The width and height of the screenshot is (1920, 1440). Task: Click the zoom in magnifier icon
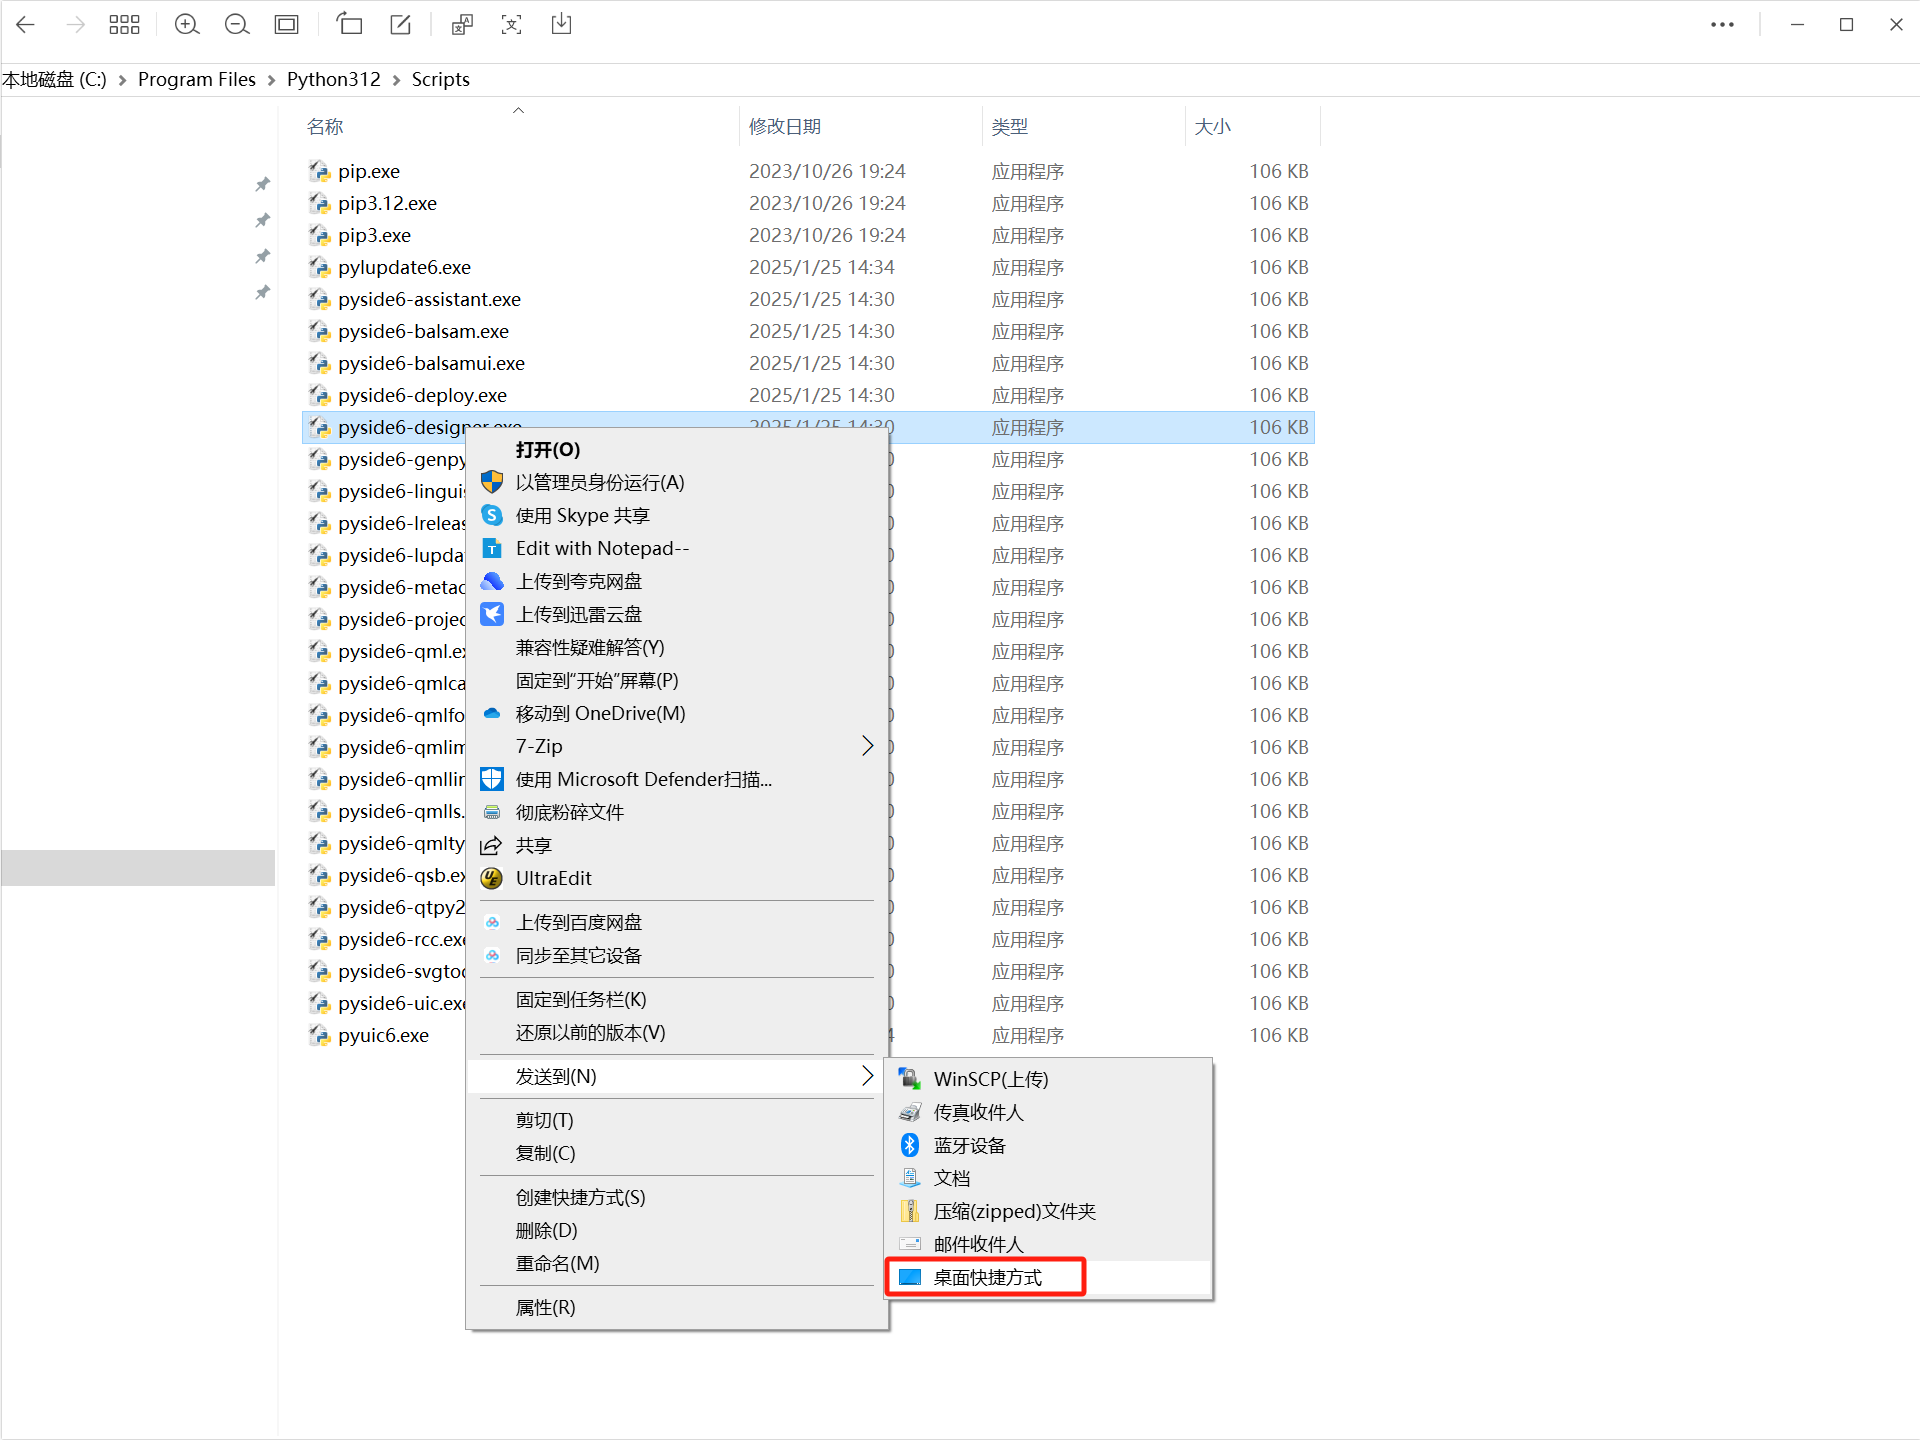click(x=186, y=25)
